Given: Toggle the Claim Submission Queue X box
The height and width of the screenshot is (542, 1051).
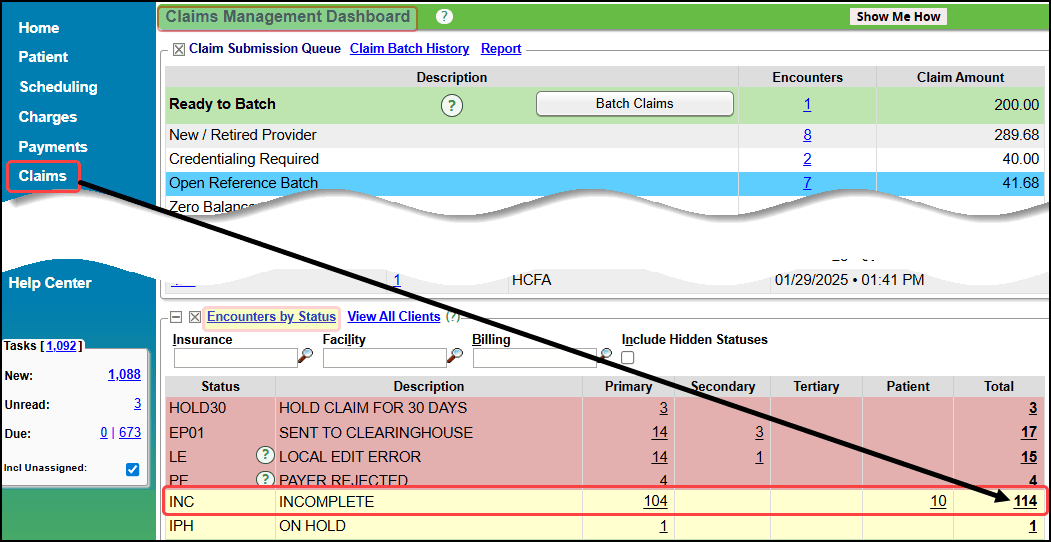Looking at the screenshot, I should click(179, 49).
